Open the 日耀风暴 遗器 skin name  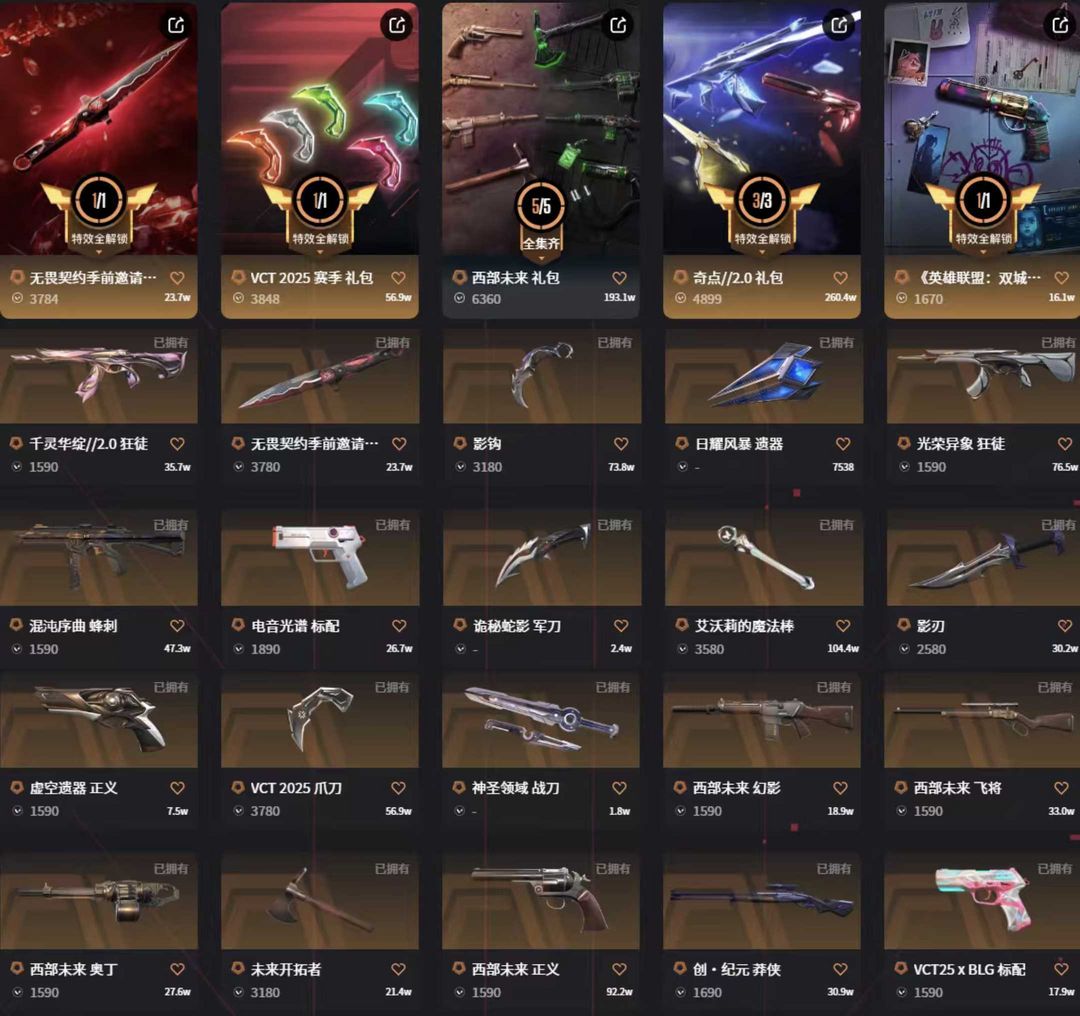(x=739, y=444)
